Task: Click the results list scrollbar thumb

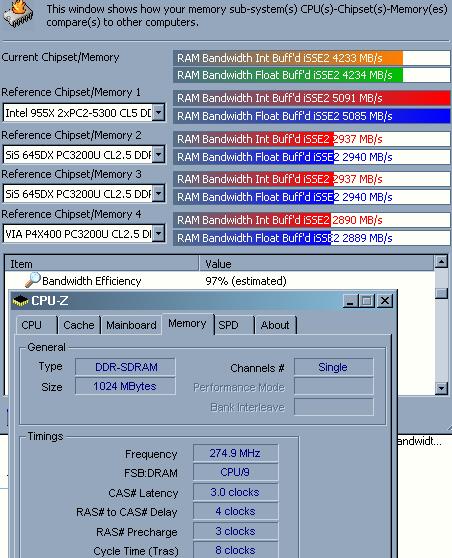Action: click(x=441, y=293)
